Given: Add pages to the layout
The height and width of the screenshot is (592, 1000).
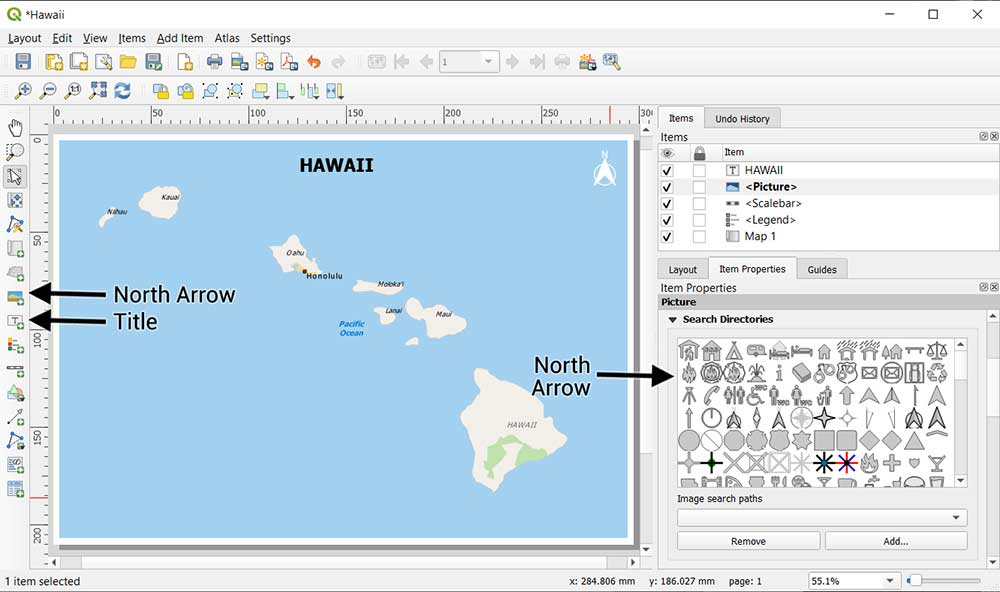Looking at the screenshot, I should pos(185,62).
